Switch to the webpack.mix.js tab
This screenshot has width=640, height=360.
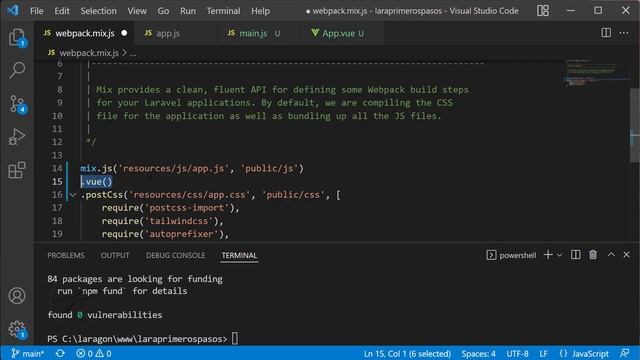(x=84, y=33)
